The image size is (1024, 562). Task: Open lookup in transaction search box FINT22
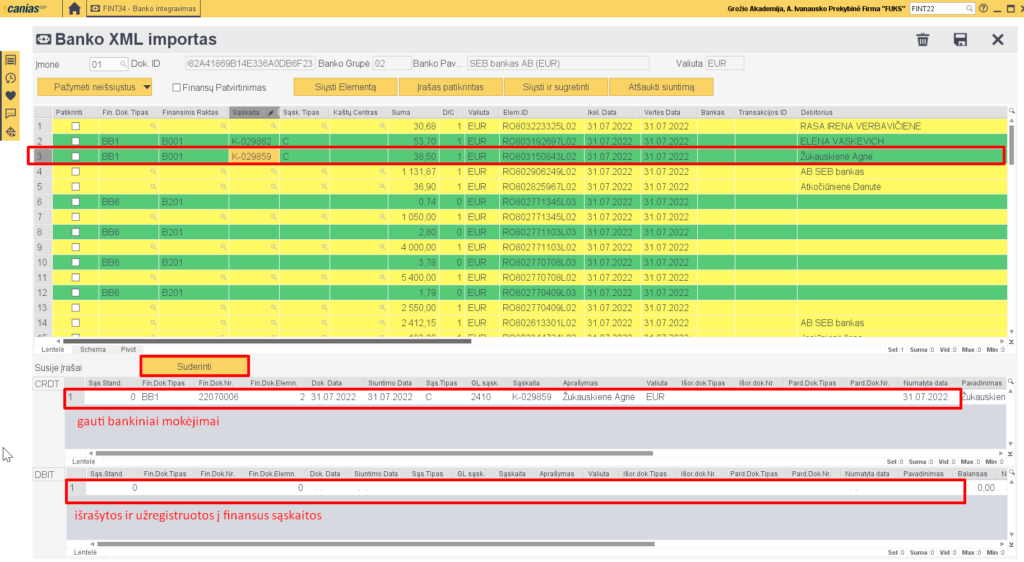pyautogui.click(x=969, y=8)
